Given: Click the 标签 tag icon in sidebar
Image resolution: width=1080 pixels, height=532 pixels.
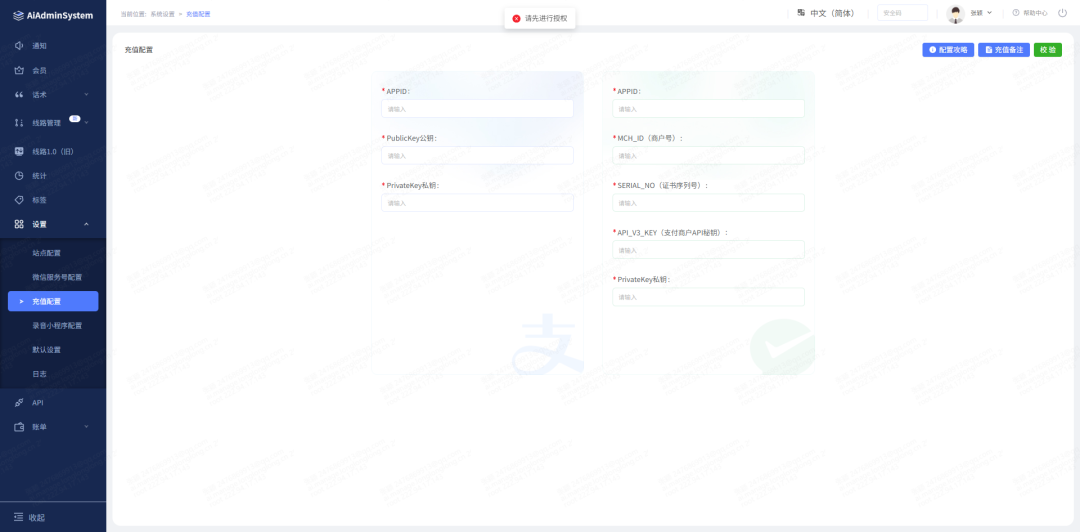Looking at the screenshot, I should (x=19, y=199).
